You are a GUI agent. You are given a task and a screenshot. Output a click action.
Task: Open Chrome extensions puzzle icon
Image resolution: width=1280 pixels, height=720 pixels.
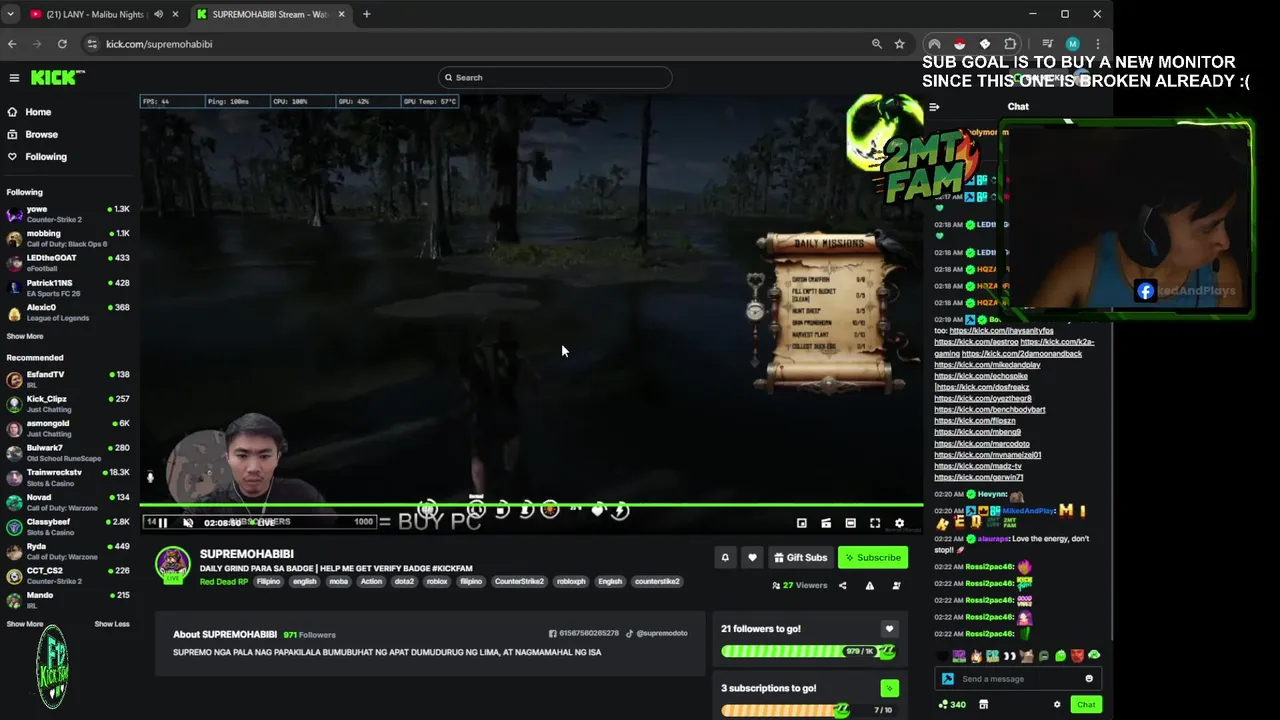1010,44
